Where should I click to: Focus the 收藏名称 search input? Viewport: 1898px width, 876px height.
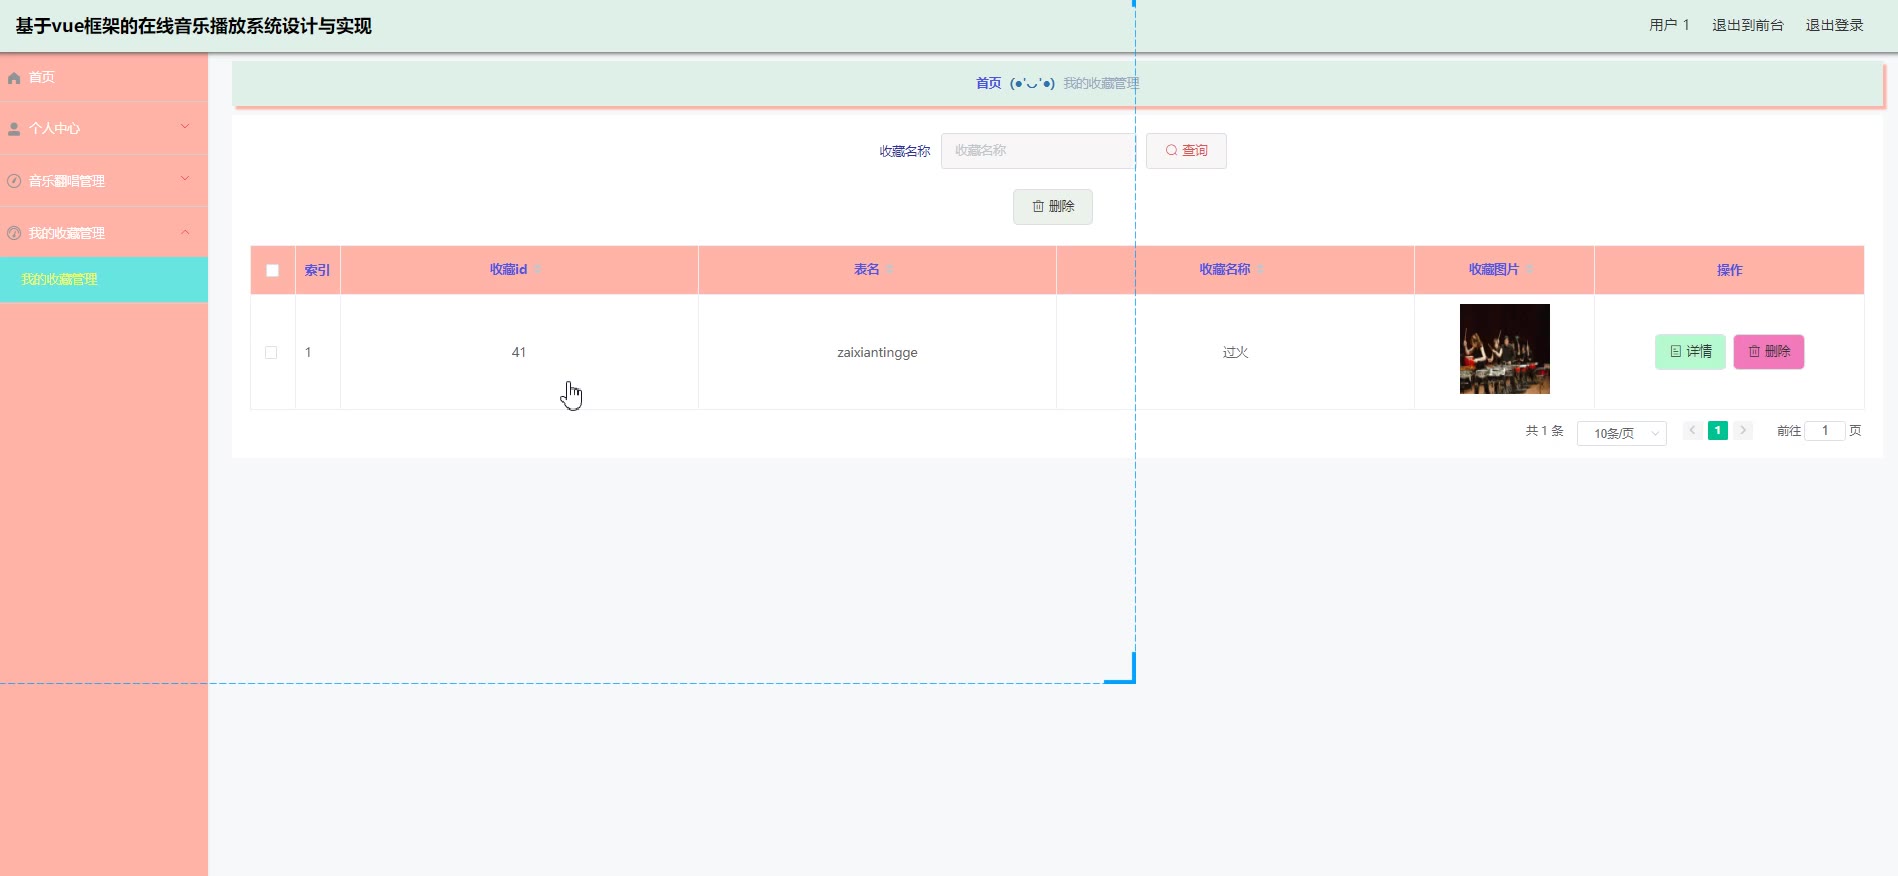(1038, 151)
